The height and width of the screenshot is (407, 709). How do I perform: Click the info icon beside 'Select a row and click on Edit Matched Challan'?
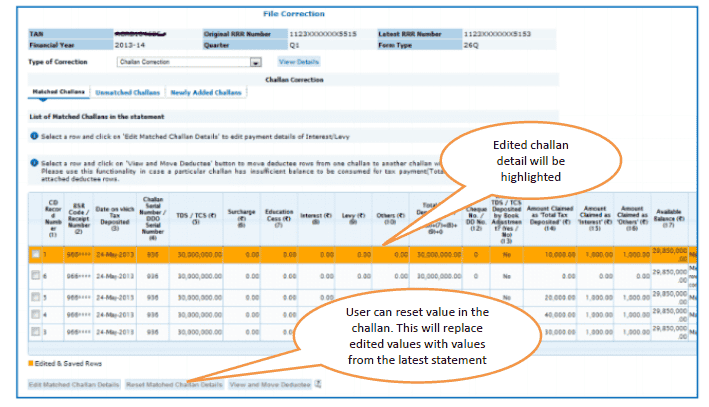(x=34, y=135)
